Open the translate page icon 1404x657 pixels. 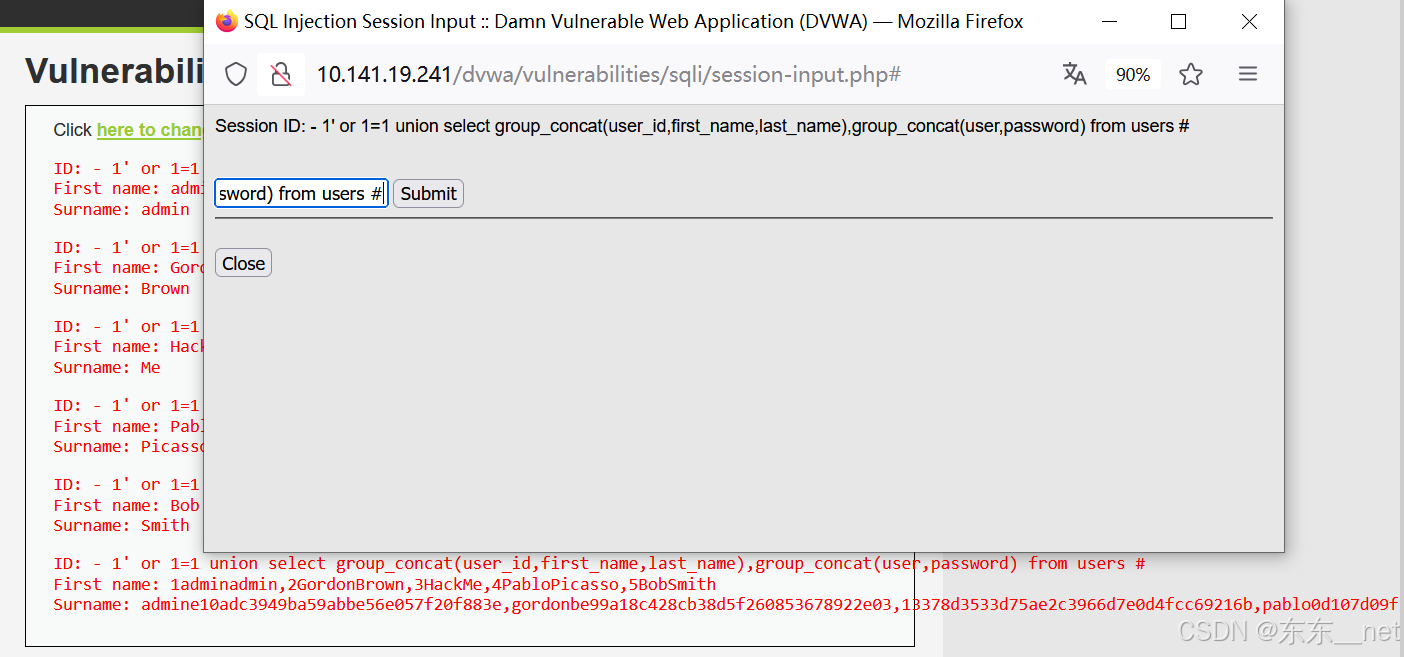pos(1075,74)
